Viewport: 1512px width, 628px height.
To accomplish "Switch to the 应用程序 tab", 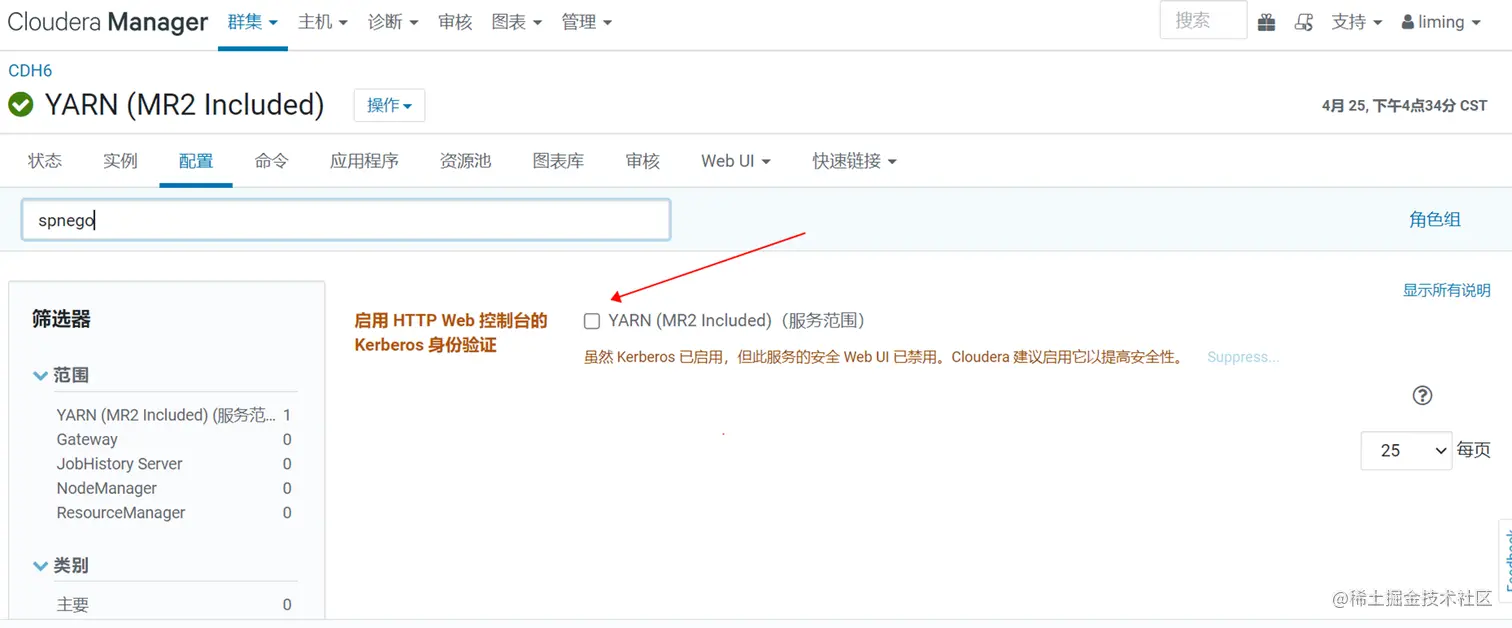I will [364, 161].
